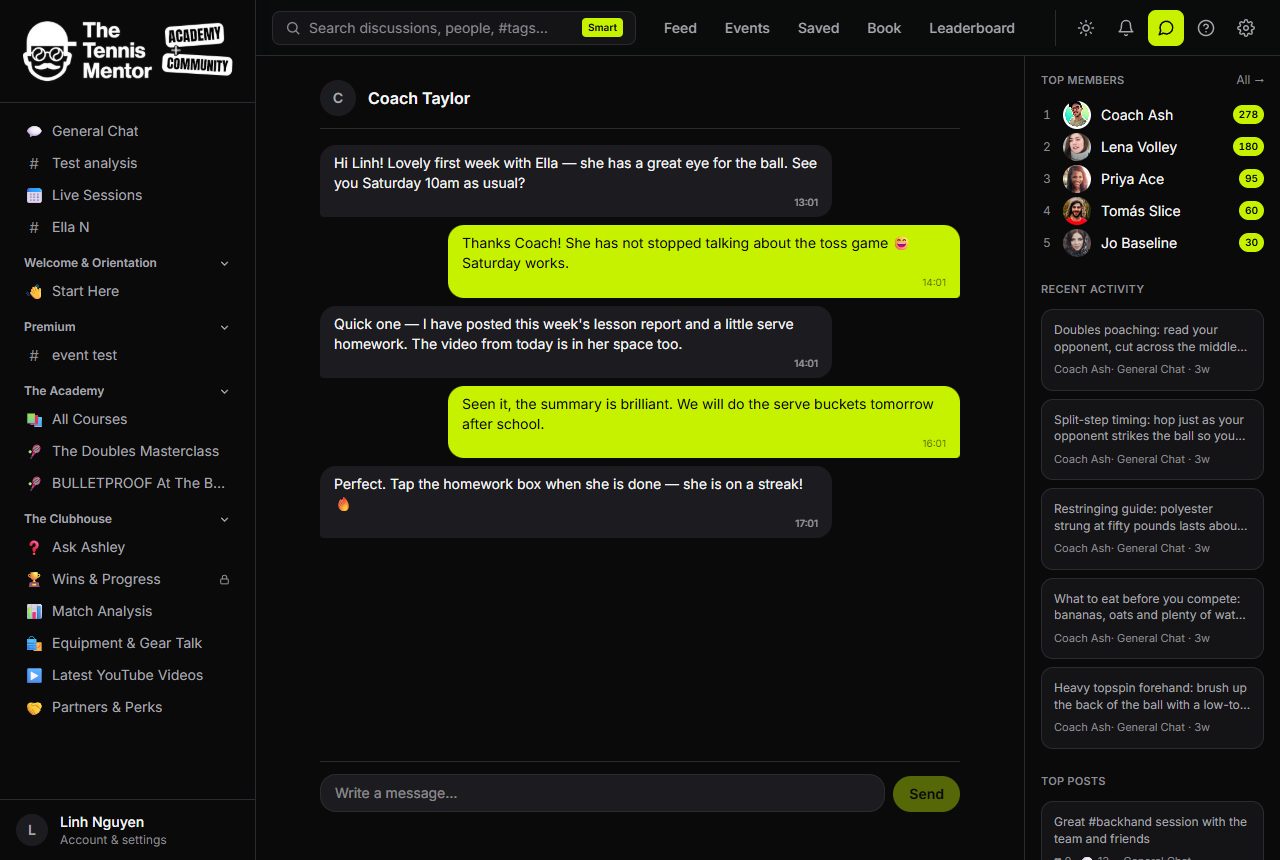Viewport: 1280px width, 860px height.
Task: Click in the Write a message field
Action: tap(602, 793)
